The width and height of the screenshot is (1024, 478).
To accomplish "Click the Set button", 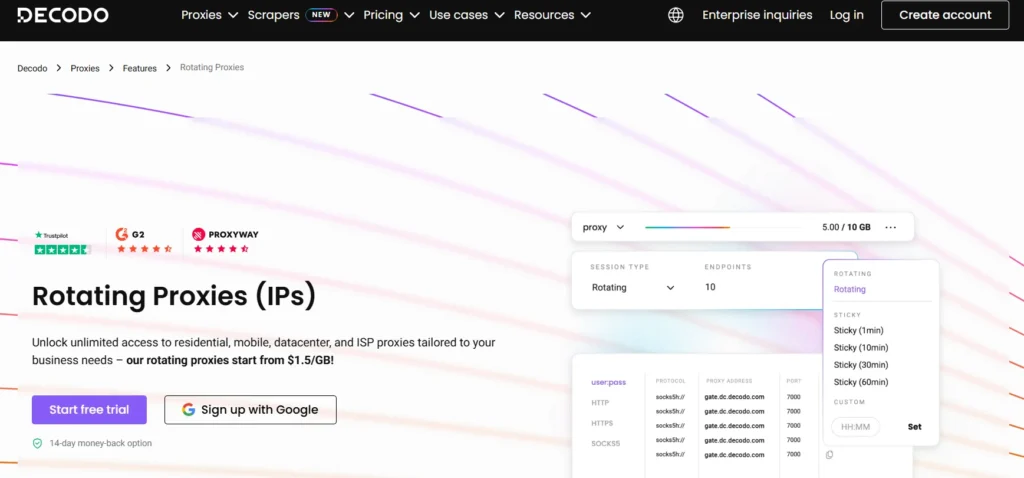I will pos(914,427).
